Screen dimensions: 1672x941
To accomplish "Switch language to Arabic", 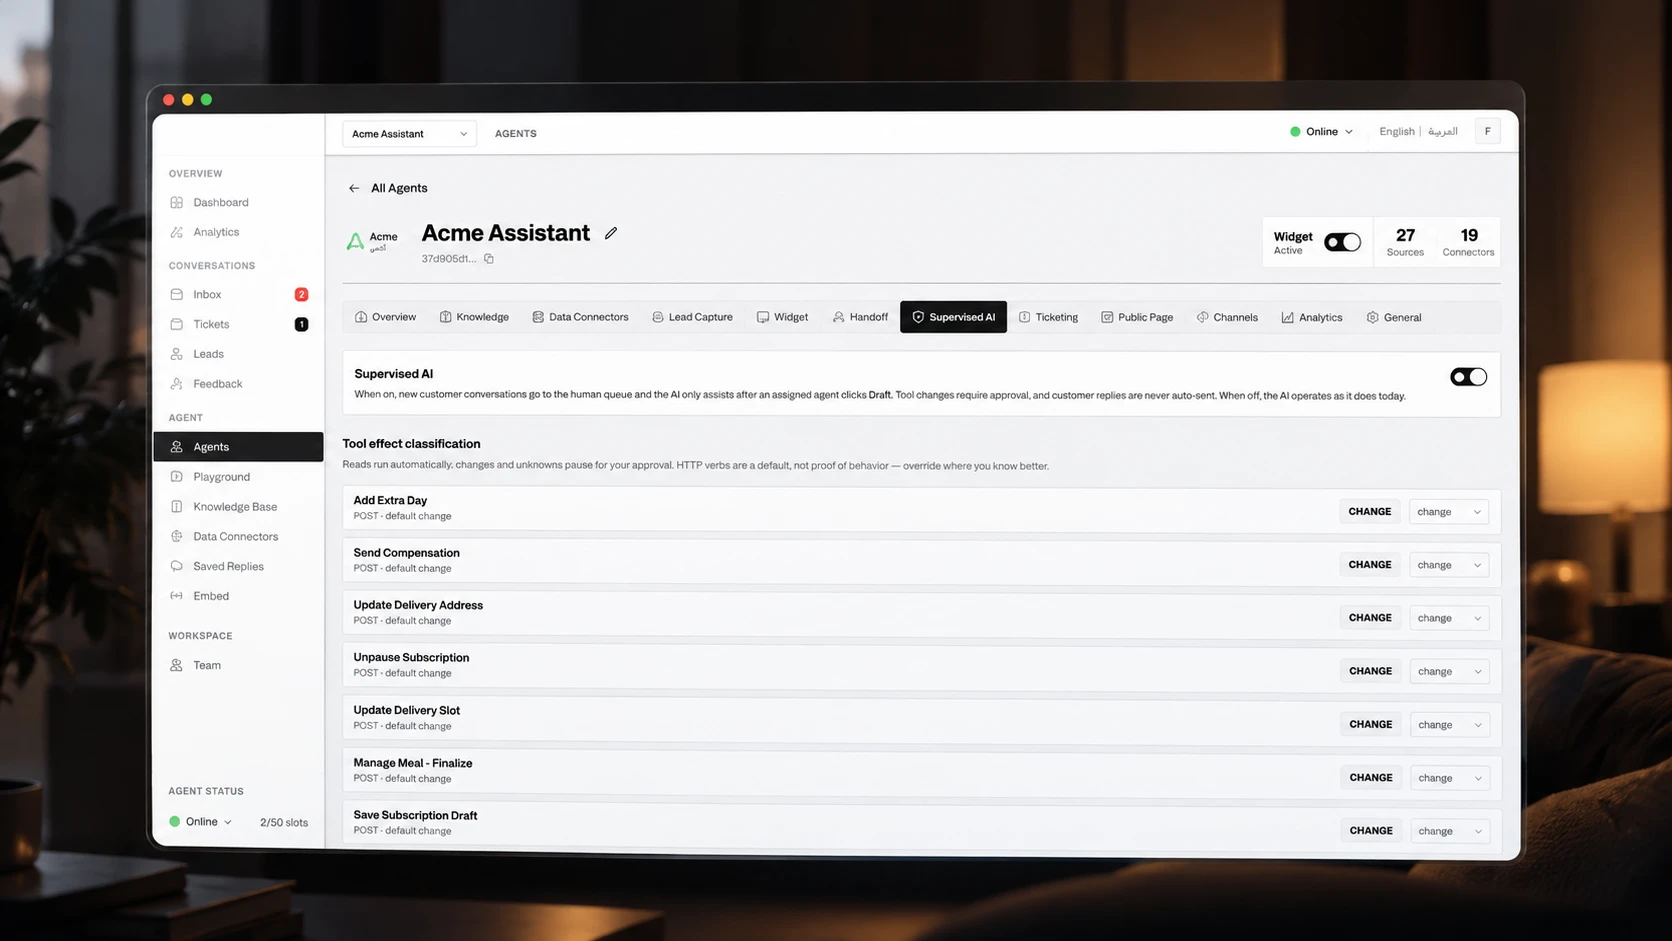I will 1442,132.
